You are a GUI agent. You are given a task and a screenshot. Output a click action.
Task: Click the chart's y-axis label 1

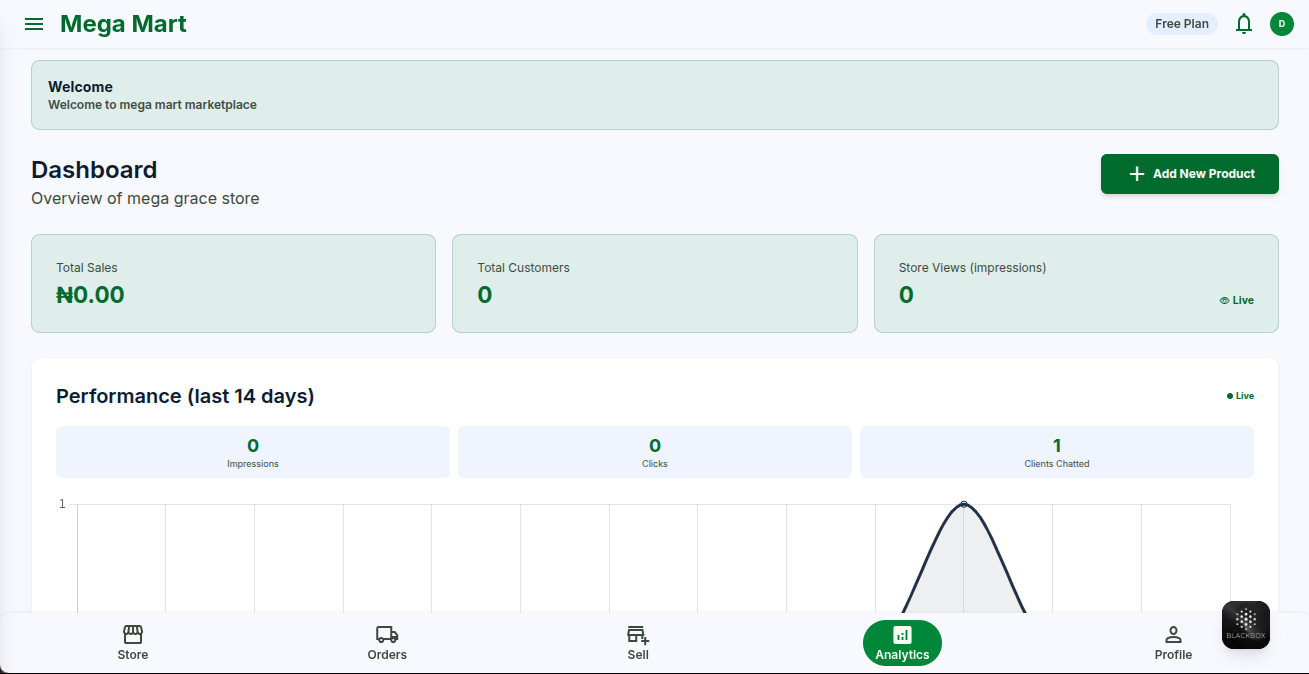click(x=62, y=504)
